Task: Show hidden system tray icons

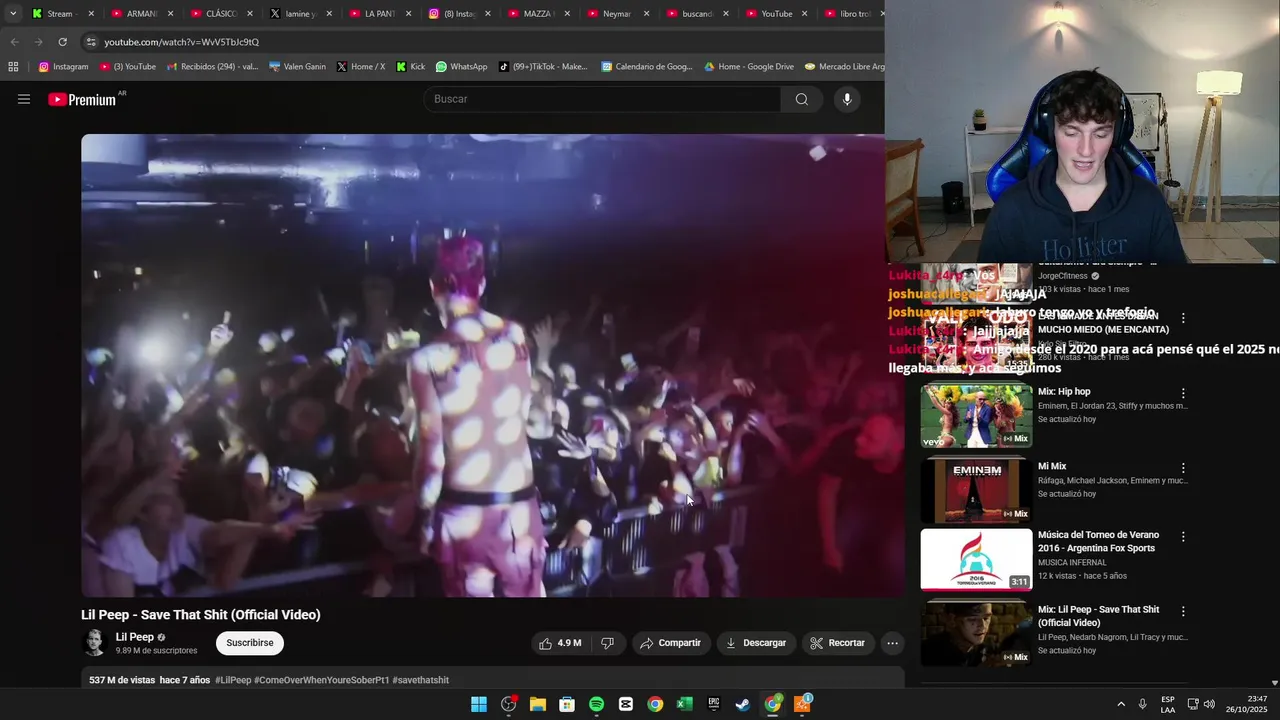Action: click(x=1120, y=704)
